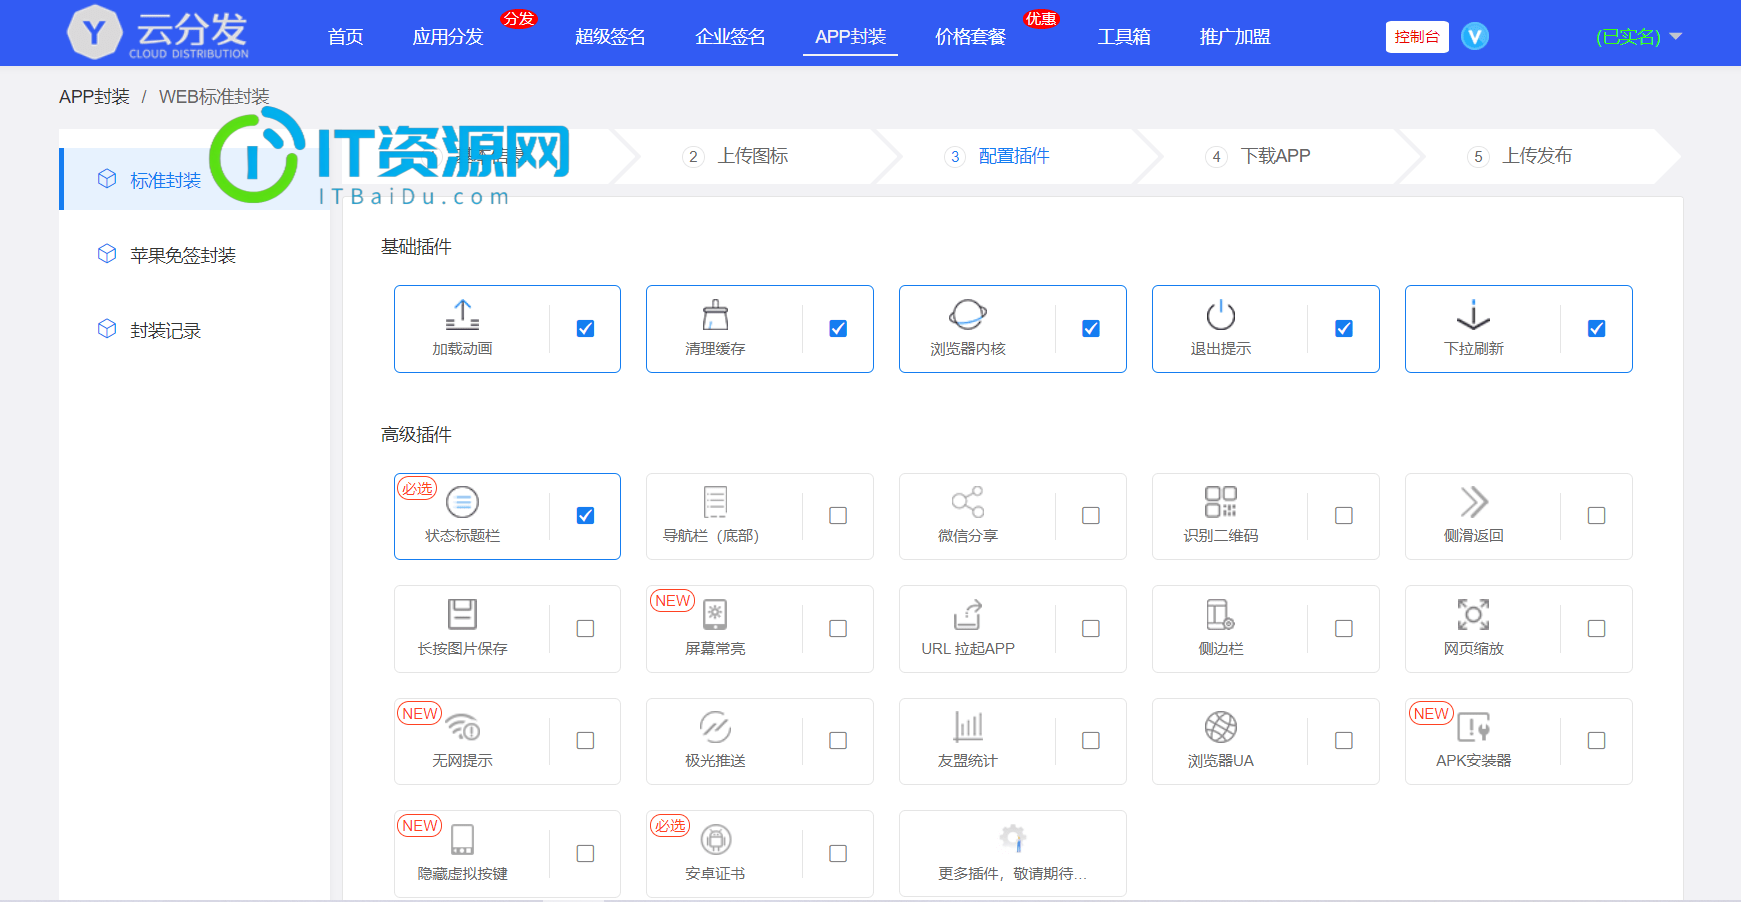The image size is (1741, 902).
Task: Click the 加载动画 upload icon
Action: point(462,315)
